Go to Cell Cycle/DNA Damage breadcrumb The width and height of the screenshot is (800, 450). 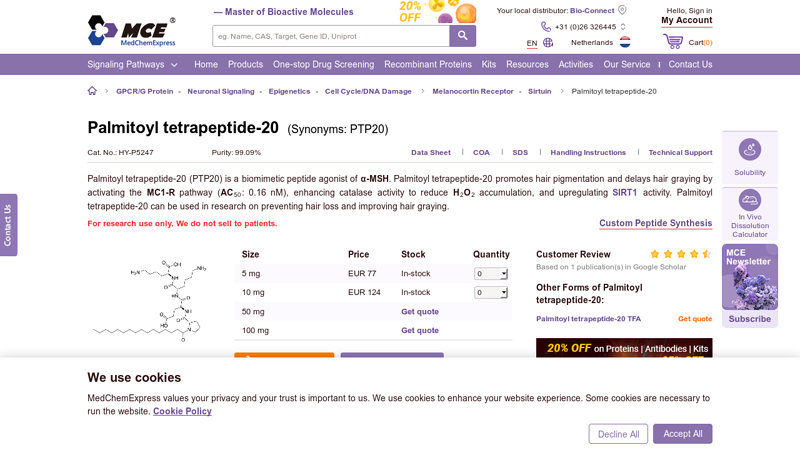point(368,91)
